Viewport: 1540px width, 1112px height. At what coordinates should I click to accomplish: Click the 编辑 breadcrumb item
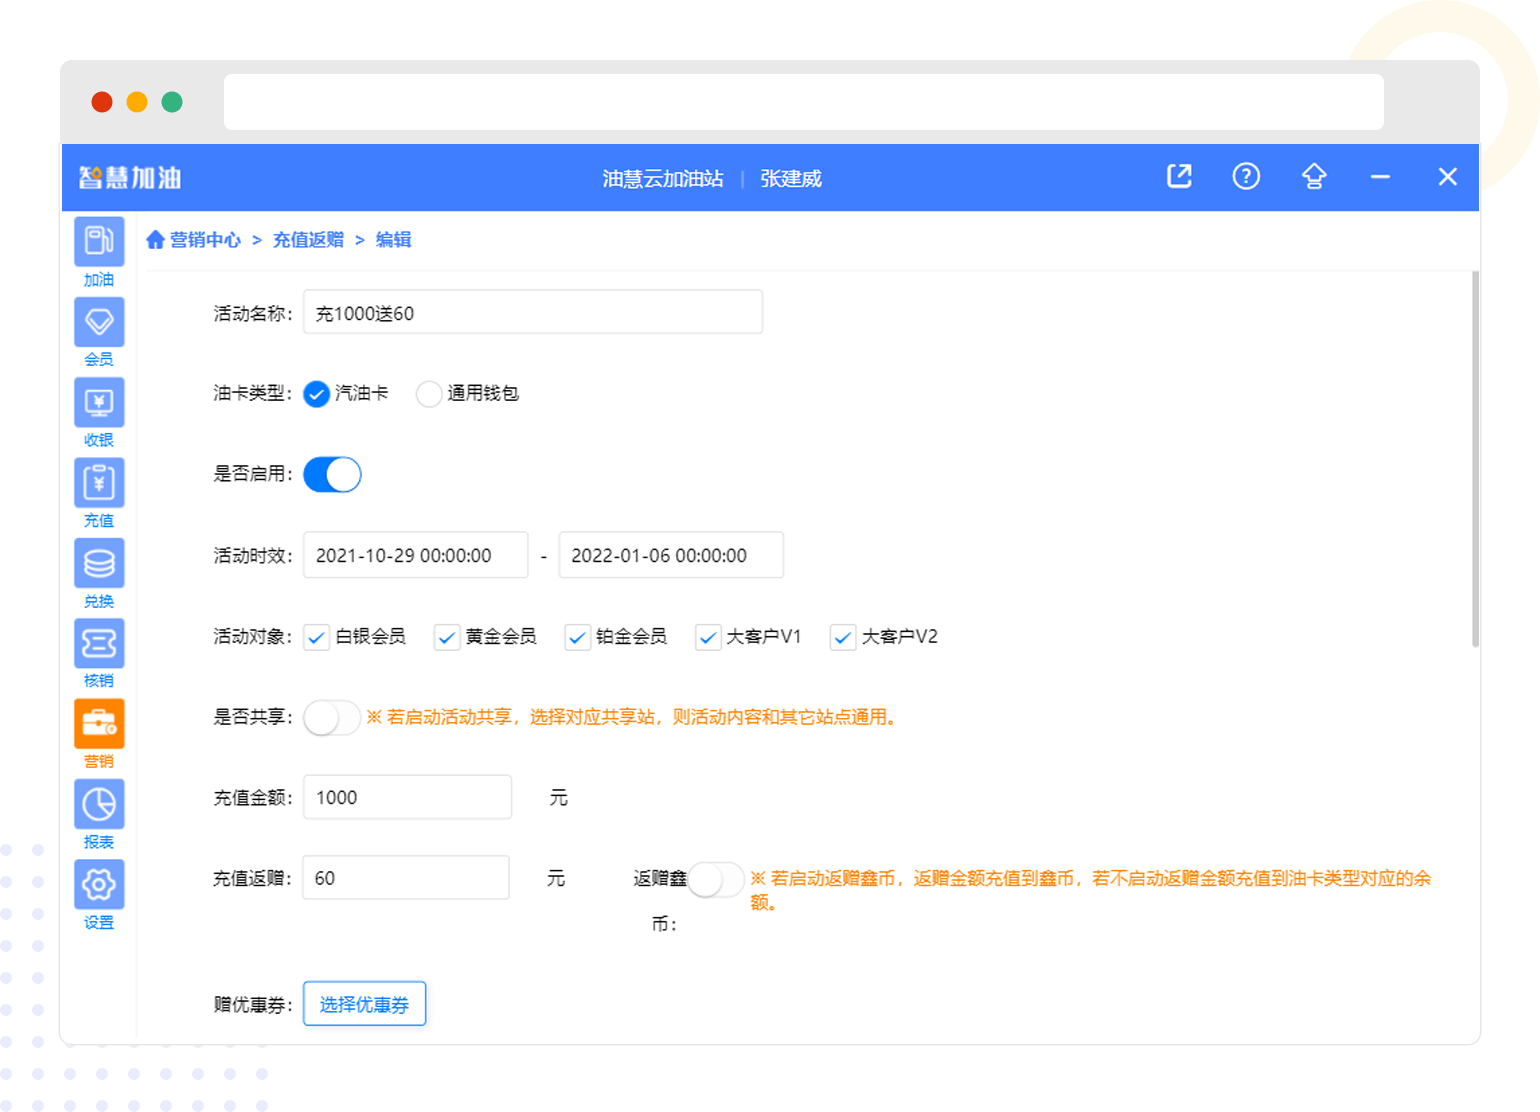coord(393,240)
